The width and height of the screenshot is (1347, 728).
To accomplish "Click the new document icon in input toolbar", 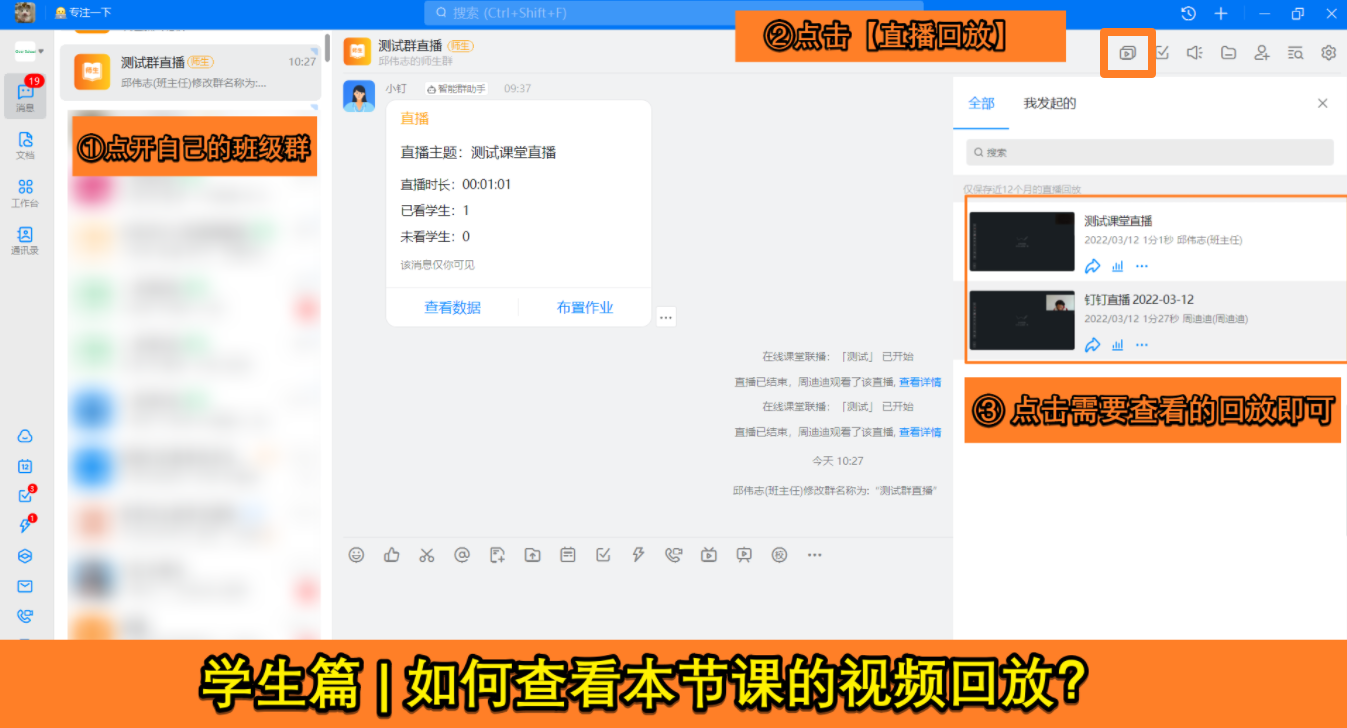I will click(x=497, y=555).
